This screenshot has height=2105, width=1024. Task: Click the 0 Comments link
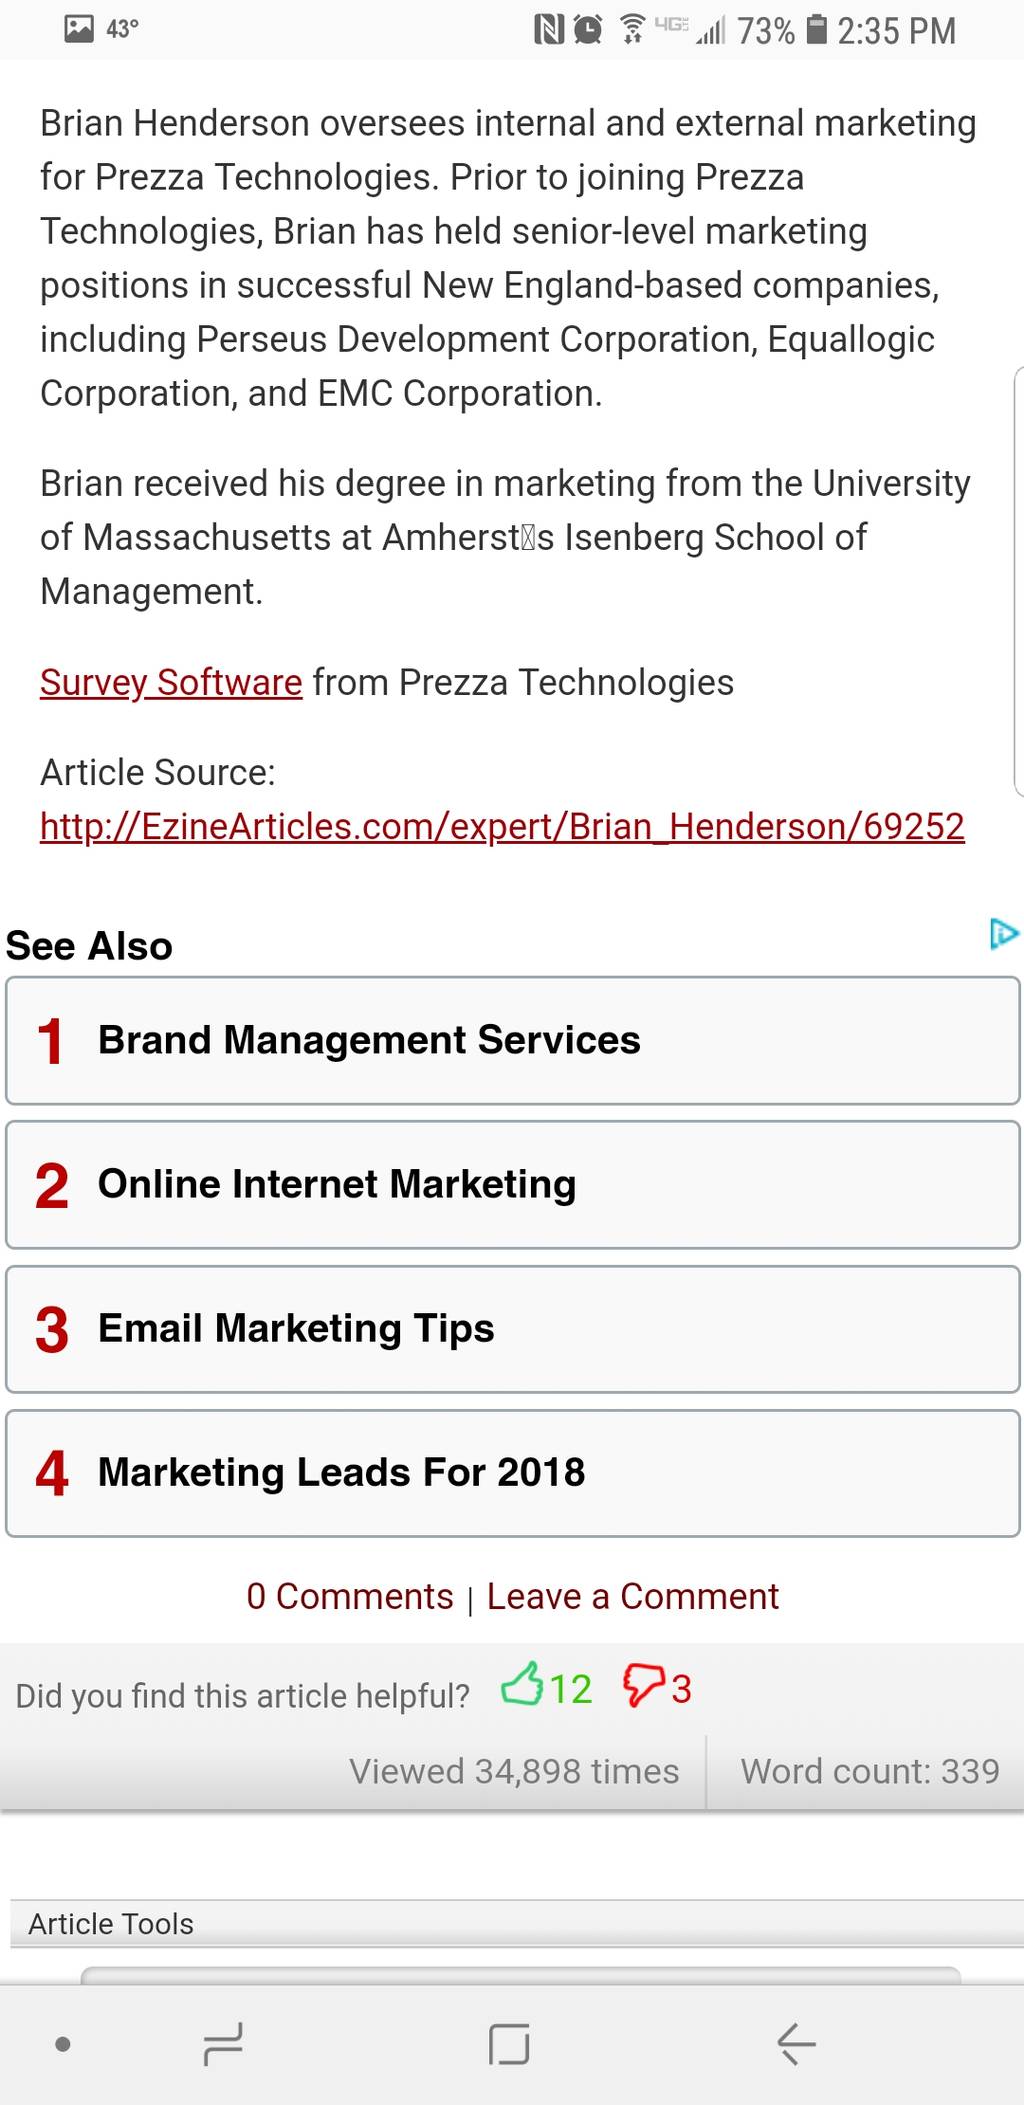tap(350, 1596)
